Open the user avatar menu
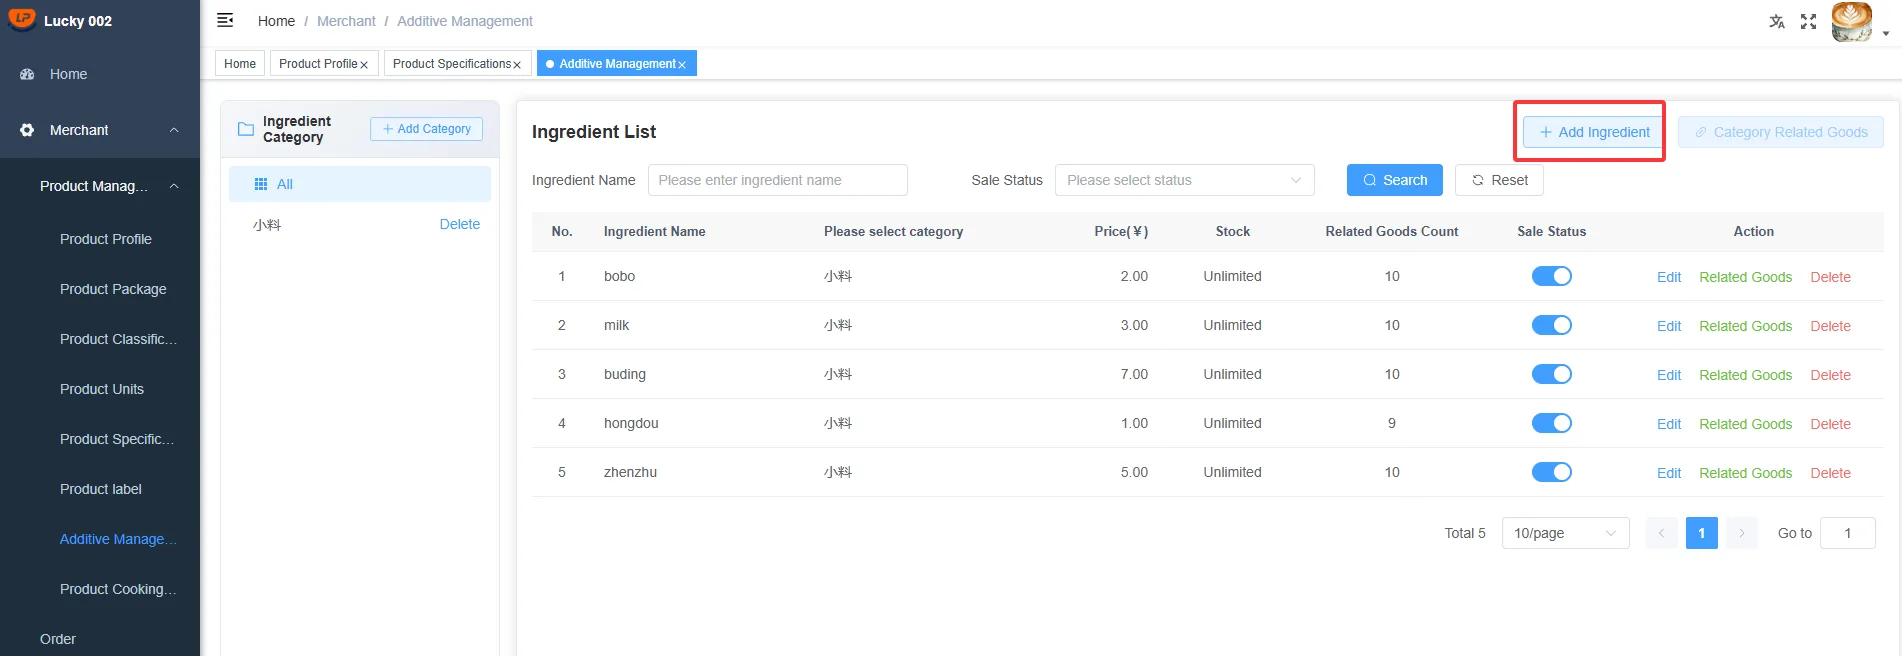1902x656 pixels. click(1852, 21)
